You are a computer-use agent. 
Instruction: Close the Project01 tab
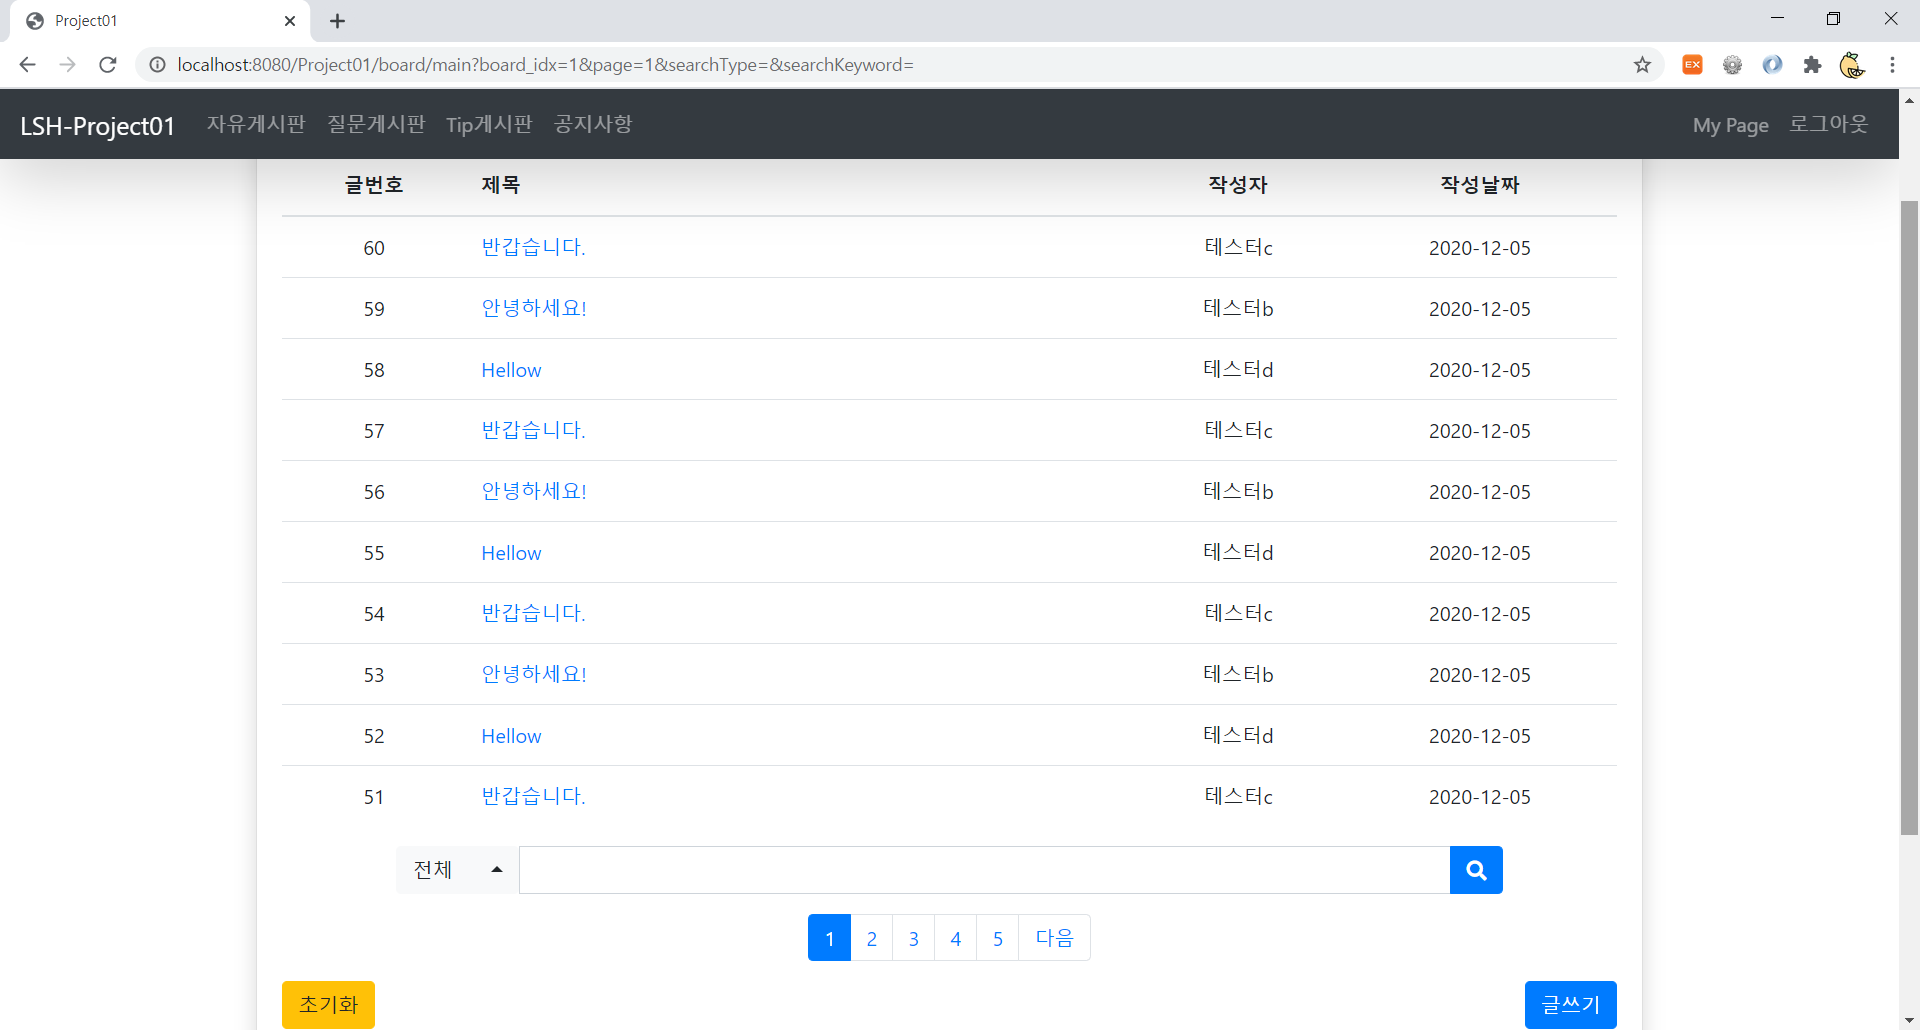pos(290,21)
